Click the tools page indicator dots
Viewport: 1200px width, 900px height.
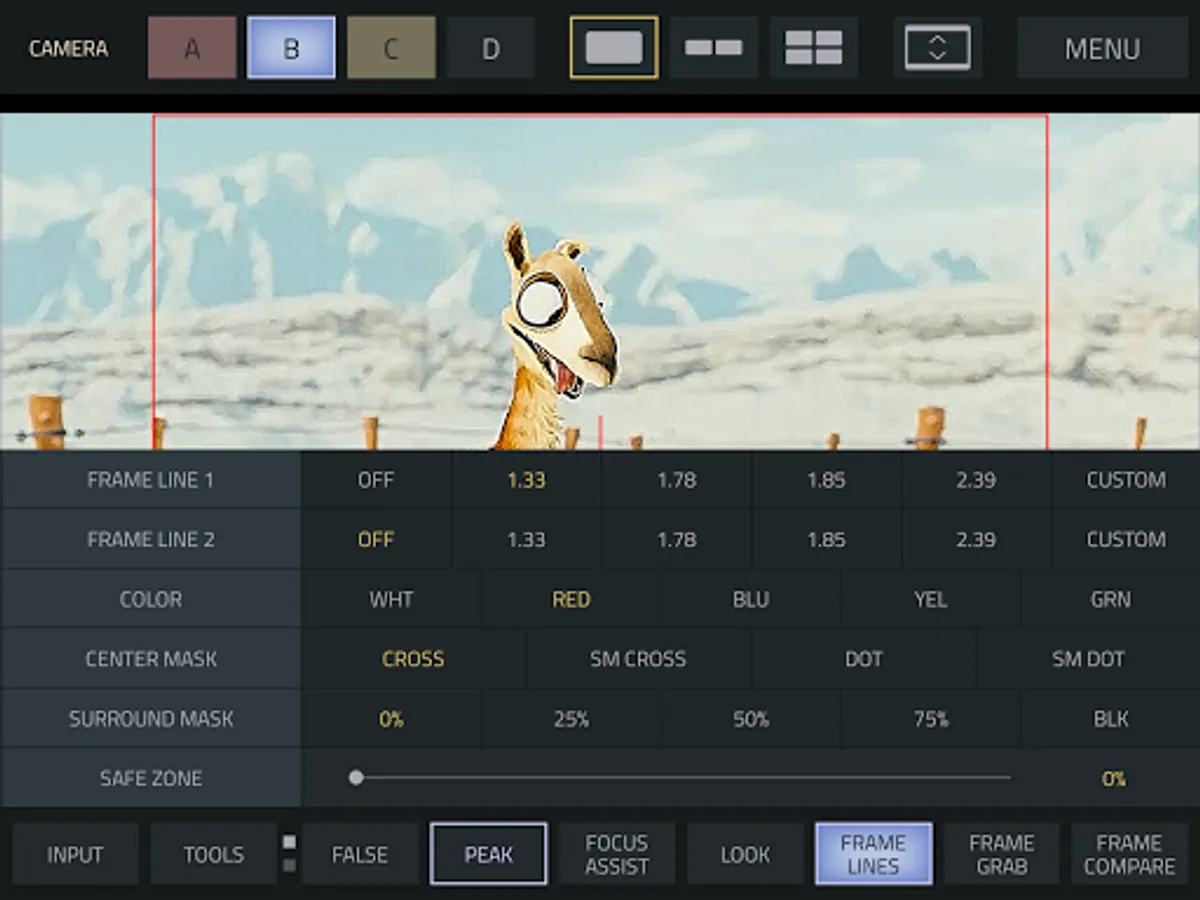(x=289, y=853)
